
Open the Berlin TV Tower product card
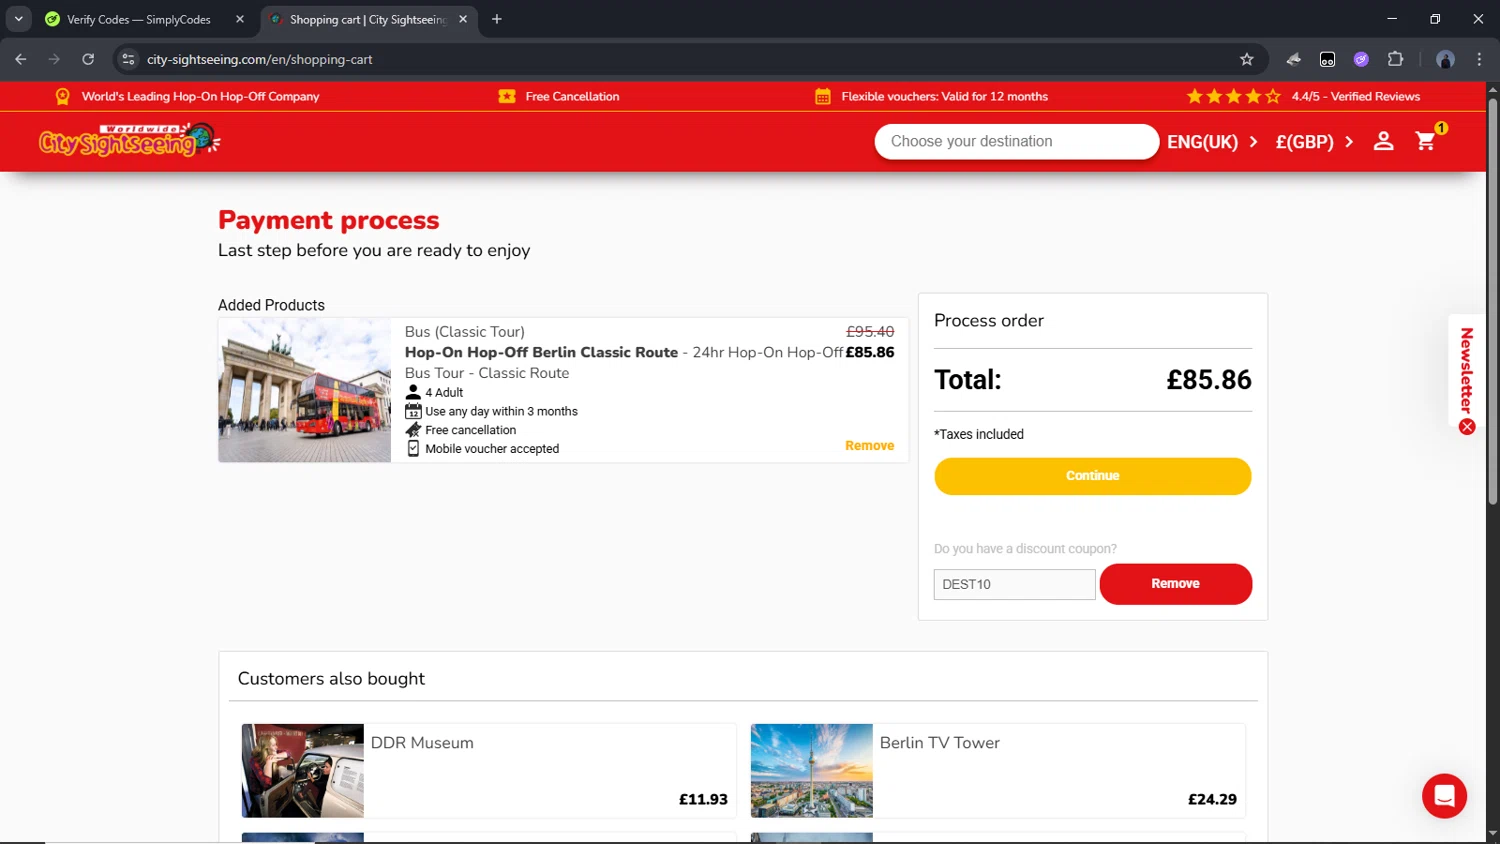[x=998, y=771]
